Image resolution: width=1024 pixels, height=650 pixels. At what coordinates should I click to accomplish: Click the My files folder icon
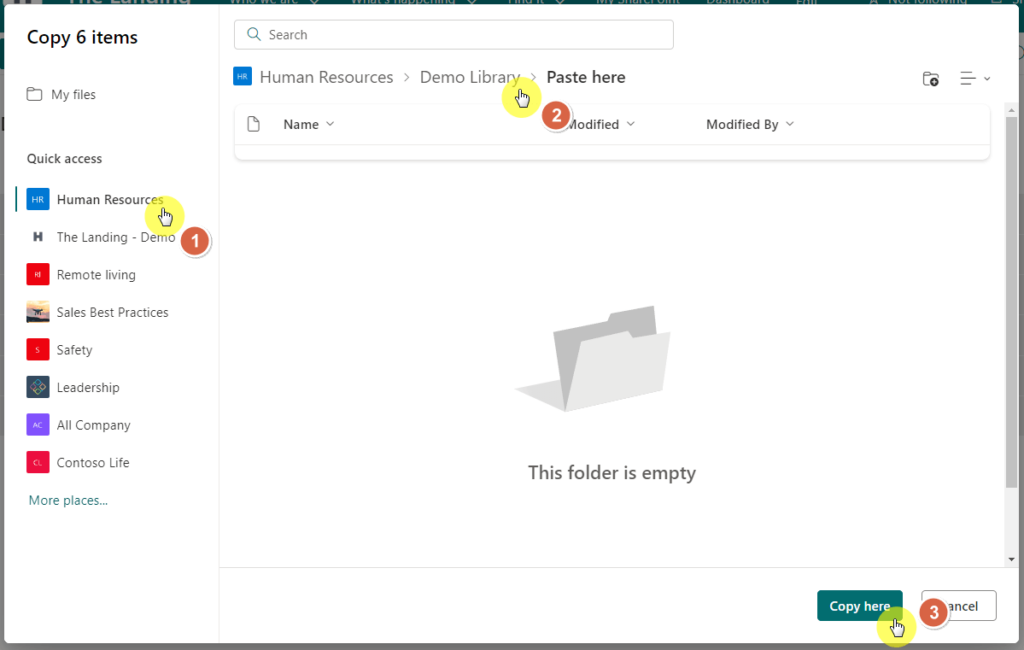(35, 94)
